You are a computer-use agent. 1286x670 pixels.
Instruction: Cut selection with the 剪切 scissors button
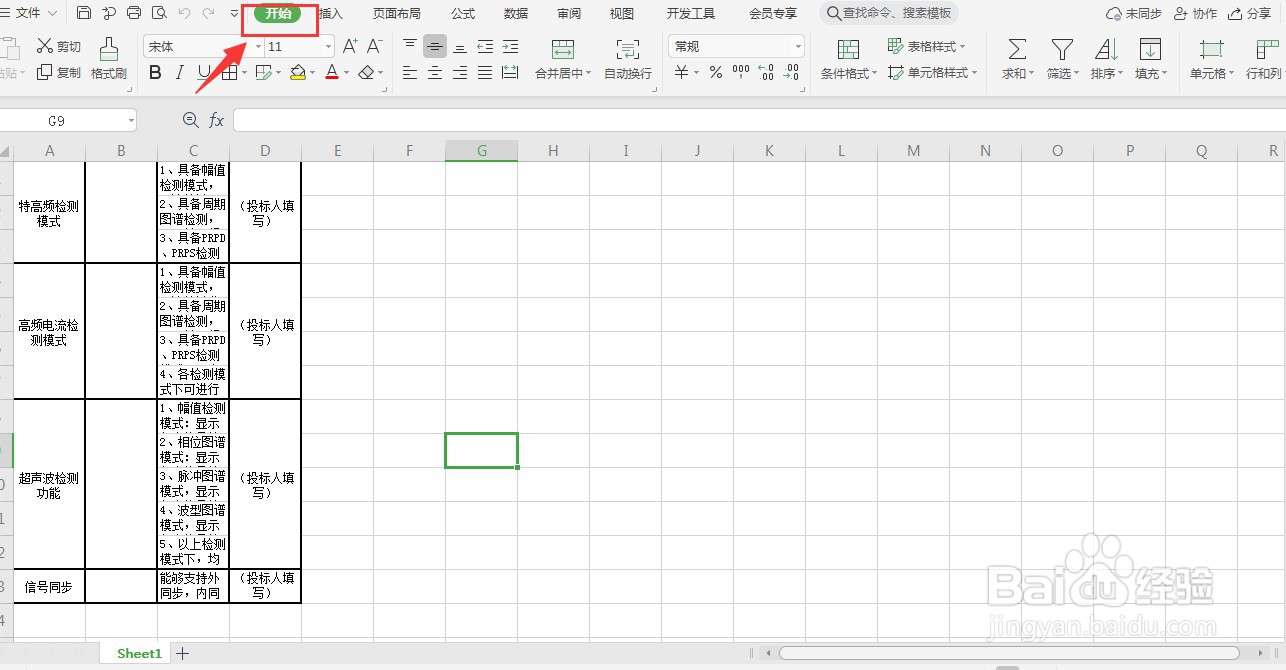pos(59,46)
